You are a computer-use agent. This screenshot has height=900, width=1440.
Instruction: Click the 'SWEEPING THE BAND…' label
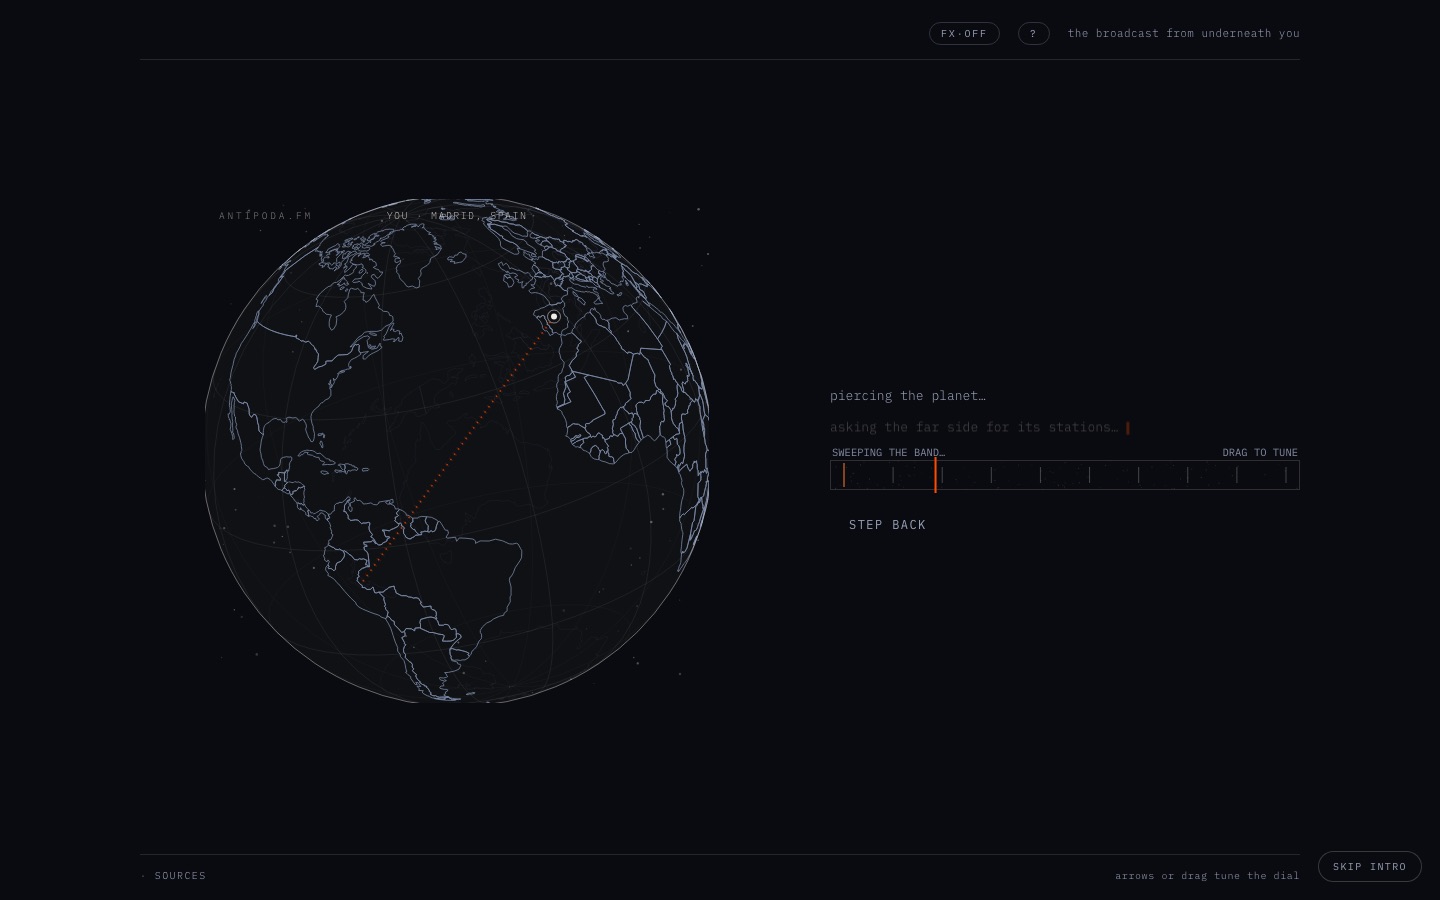click(x=888, y=453)
